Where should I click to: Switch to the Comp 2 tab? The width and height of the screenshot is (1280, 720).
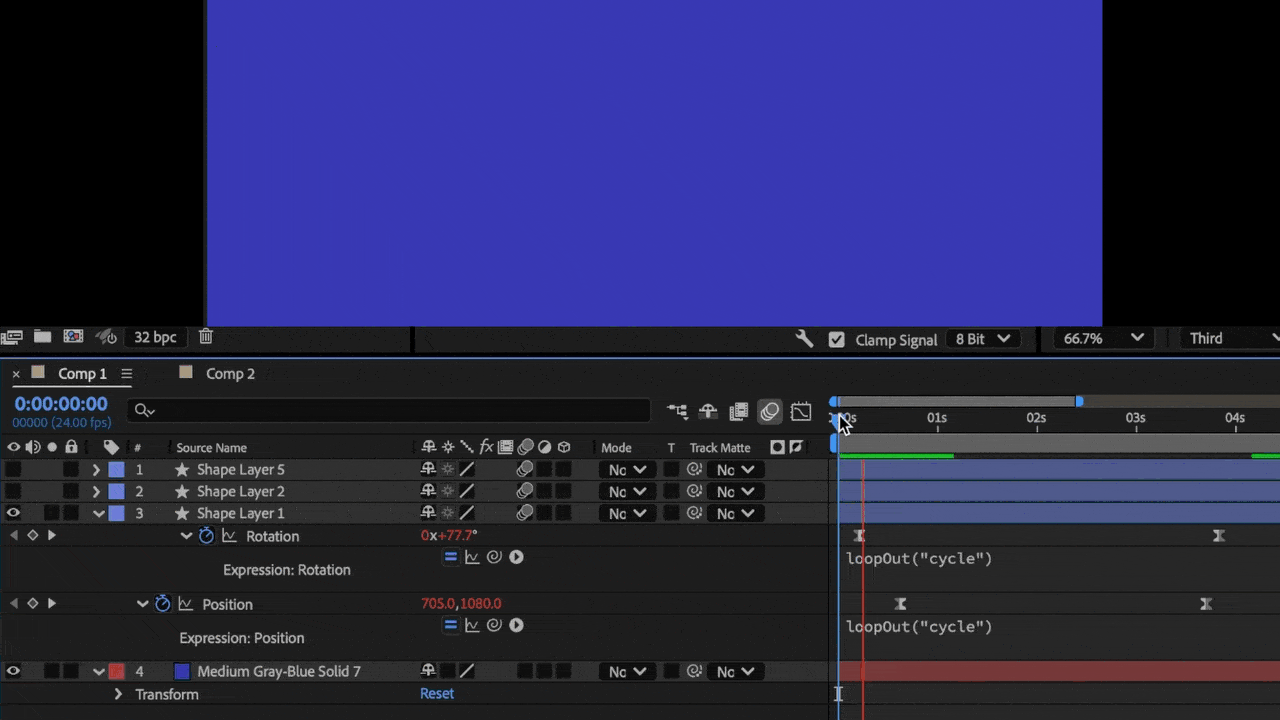(x=230, y=374)
